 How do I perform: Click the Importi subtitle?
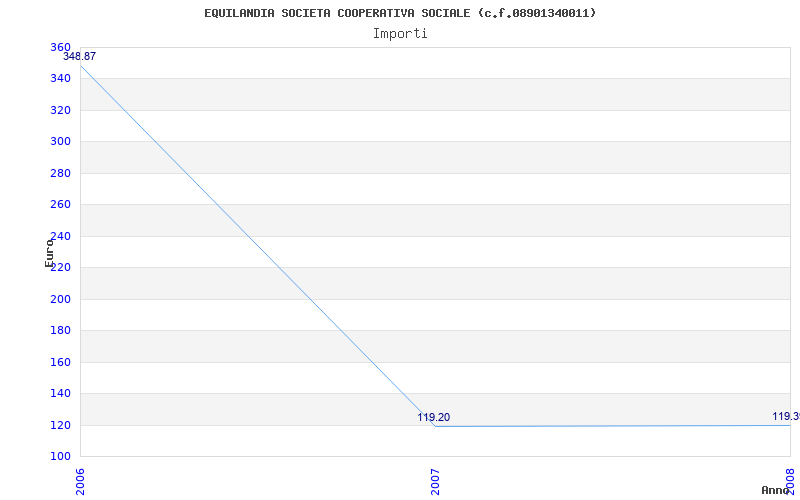[x=400, y=34]
